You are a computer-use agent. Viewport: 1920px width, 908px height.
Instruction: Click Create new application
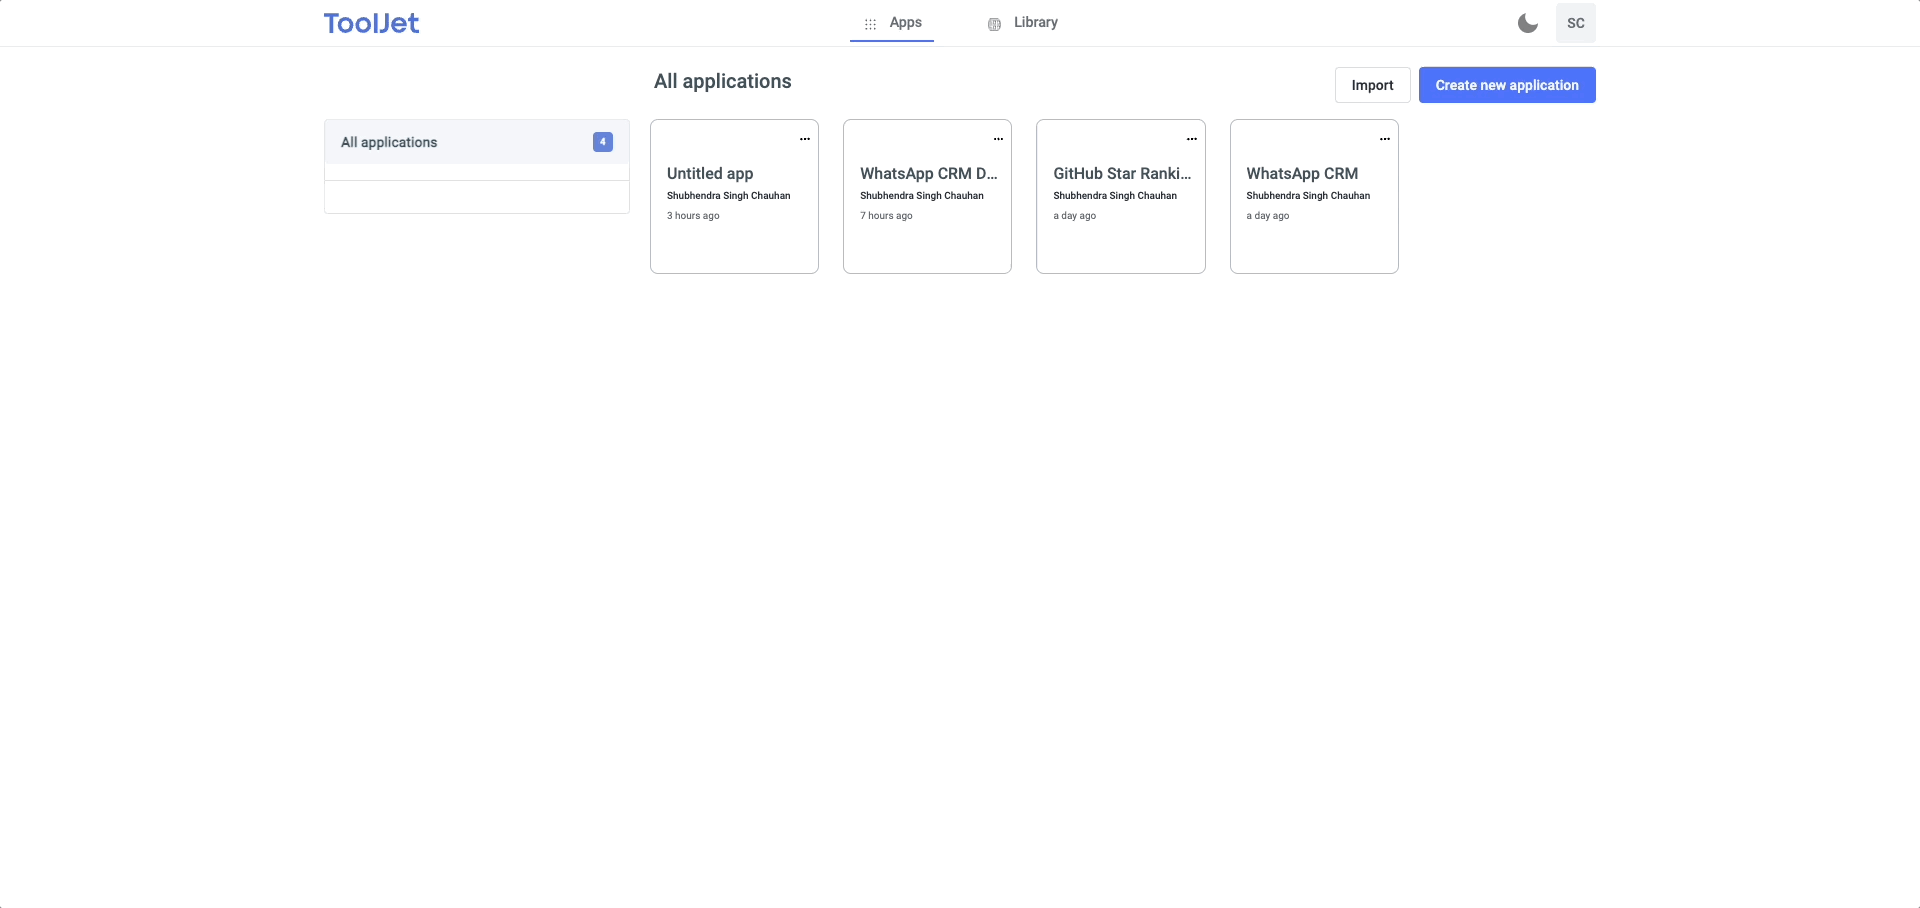[x=1506, y=85]
